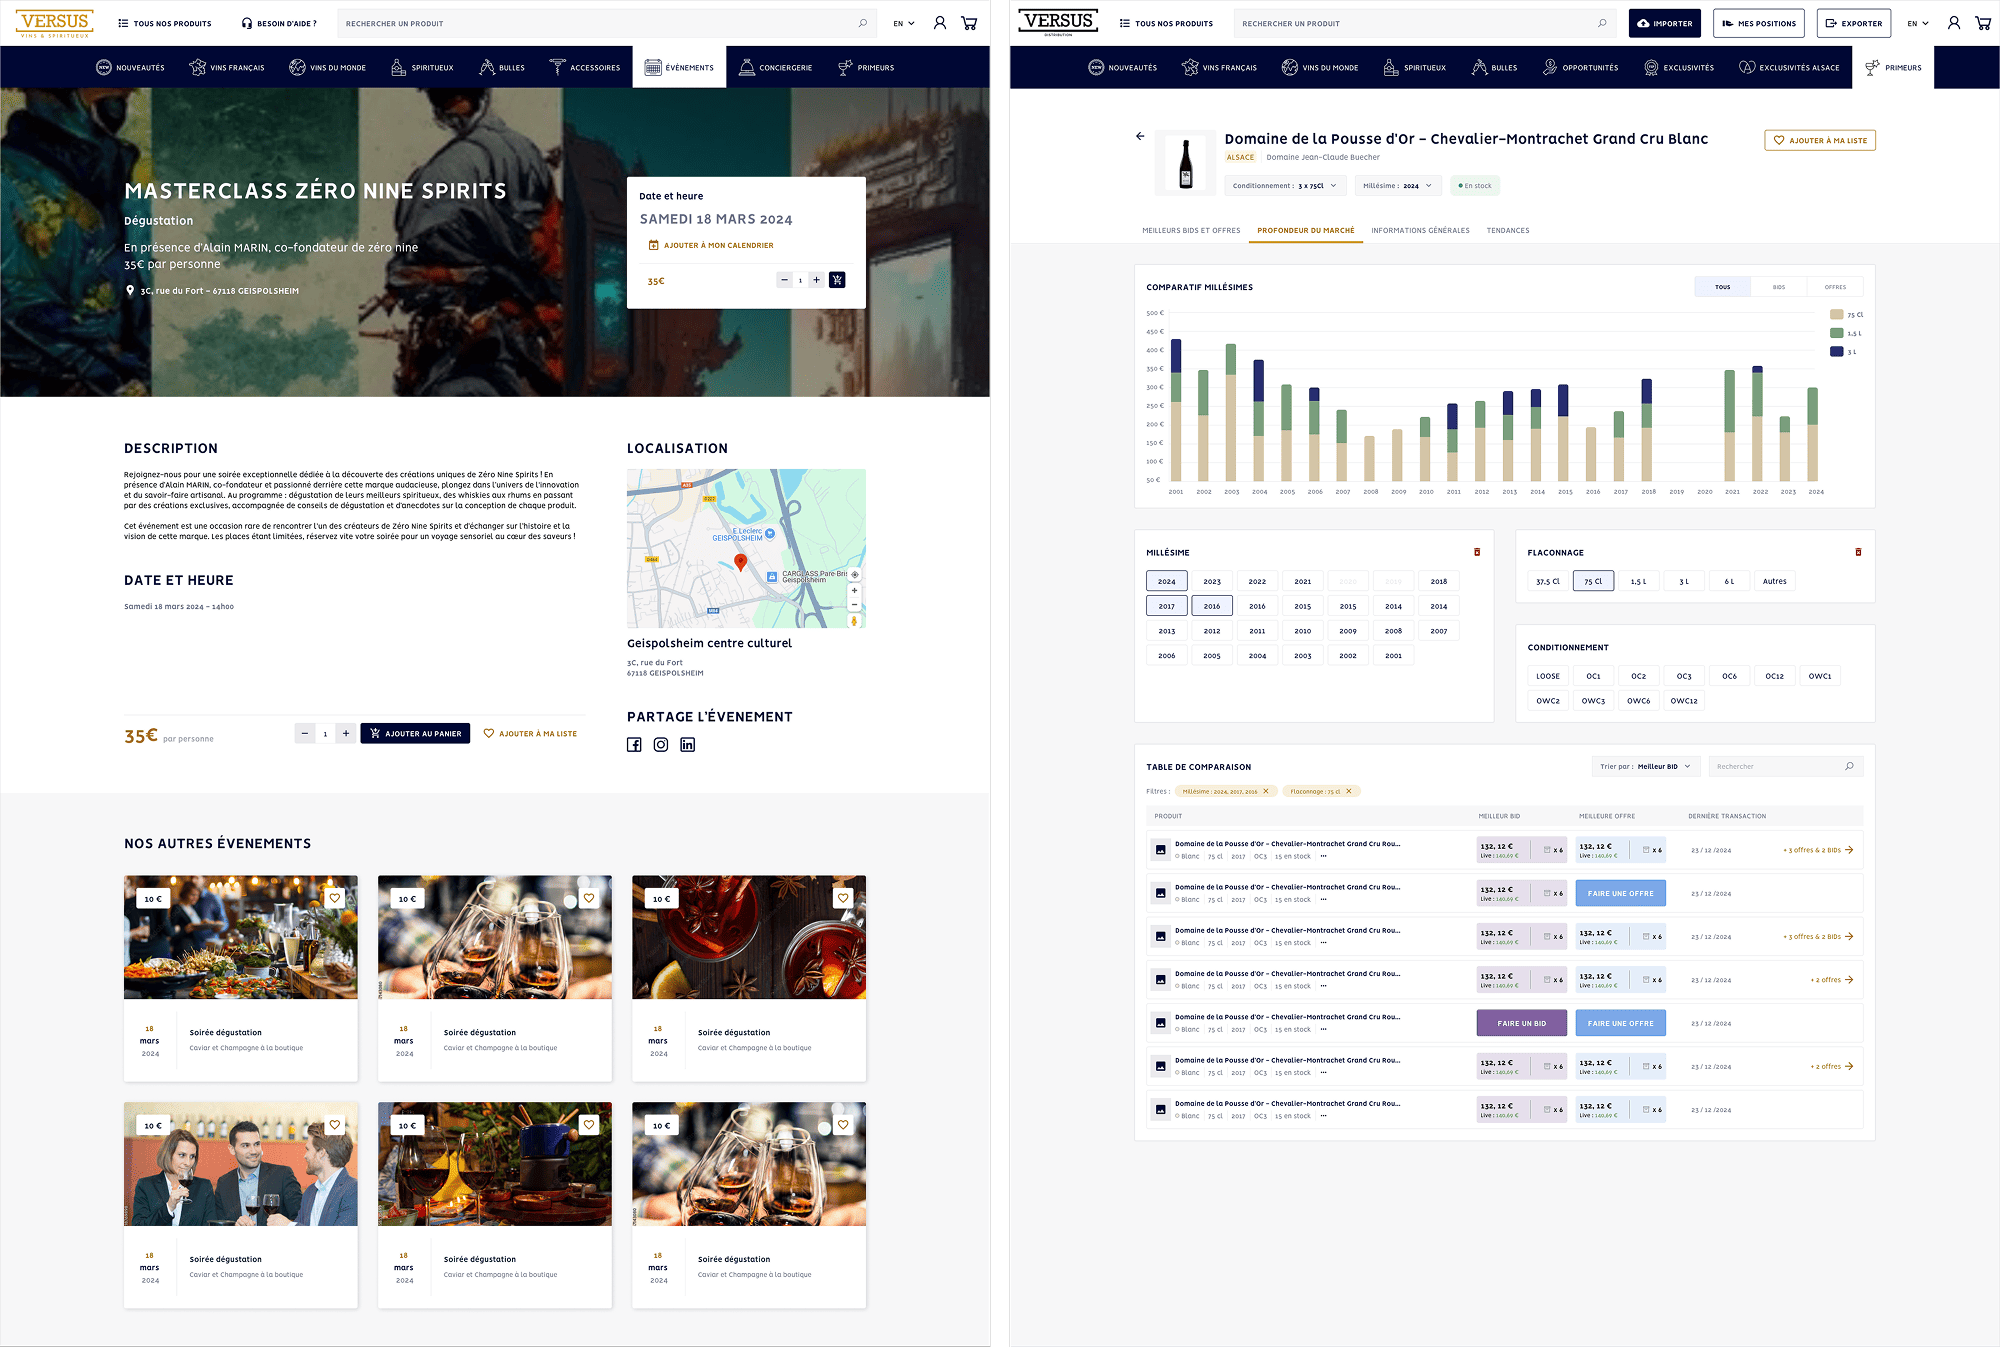Viewport: 2000px width, 1347px height.
Task: Toggle the 2023 millésime chip
Action: pos(1212,581)
